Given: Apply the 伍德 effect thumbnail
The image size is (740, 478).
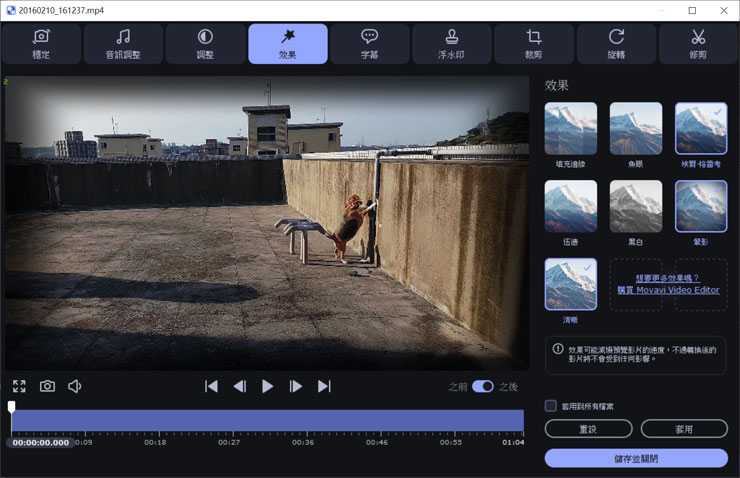Looking at the screenshot, I should tap(571, 206).
